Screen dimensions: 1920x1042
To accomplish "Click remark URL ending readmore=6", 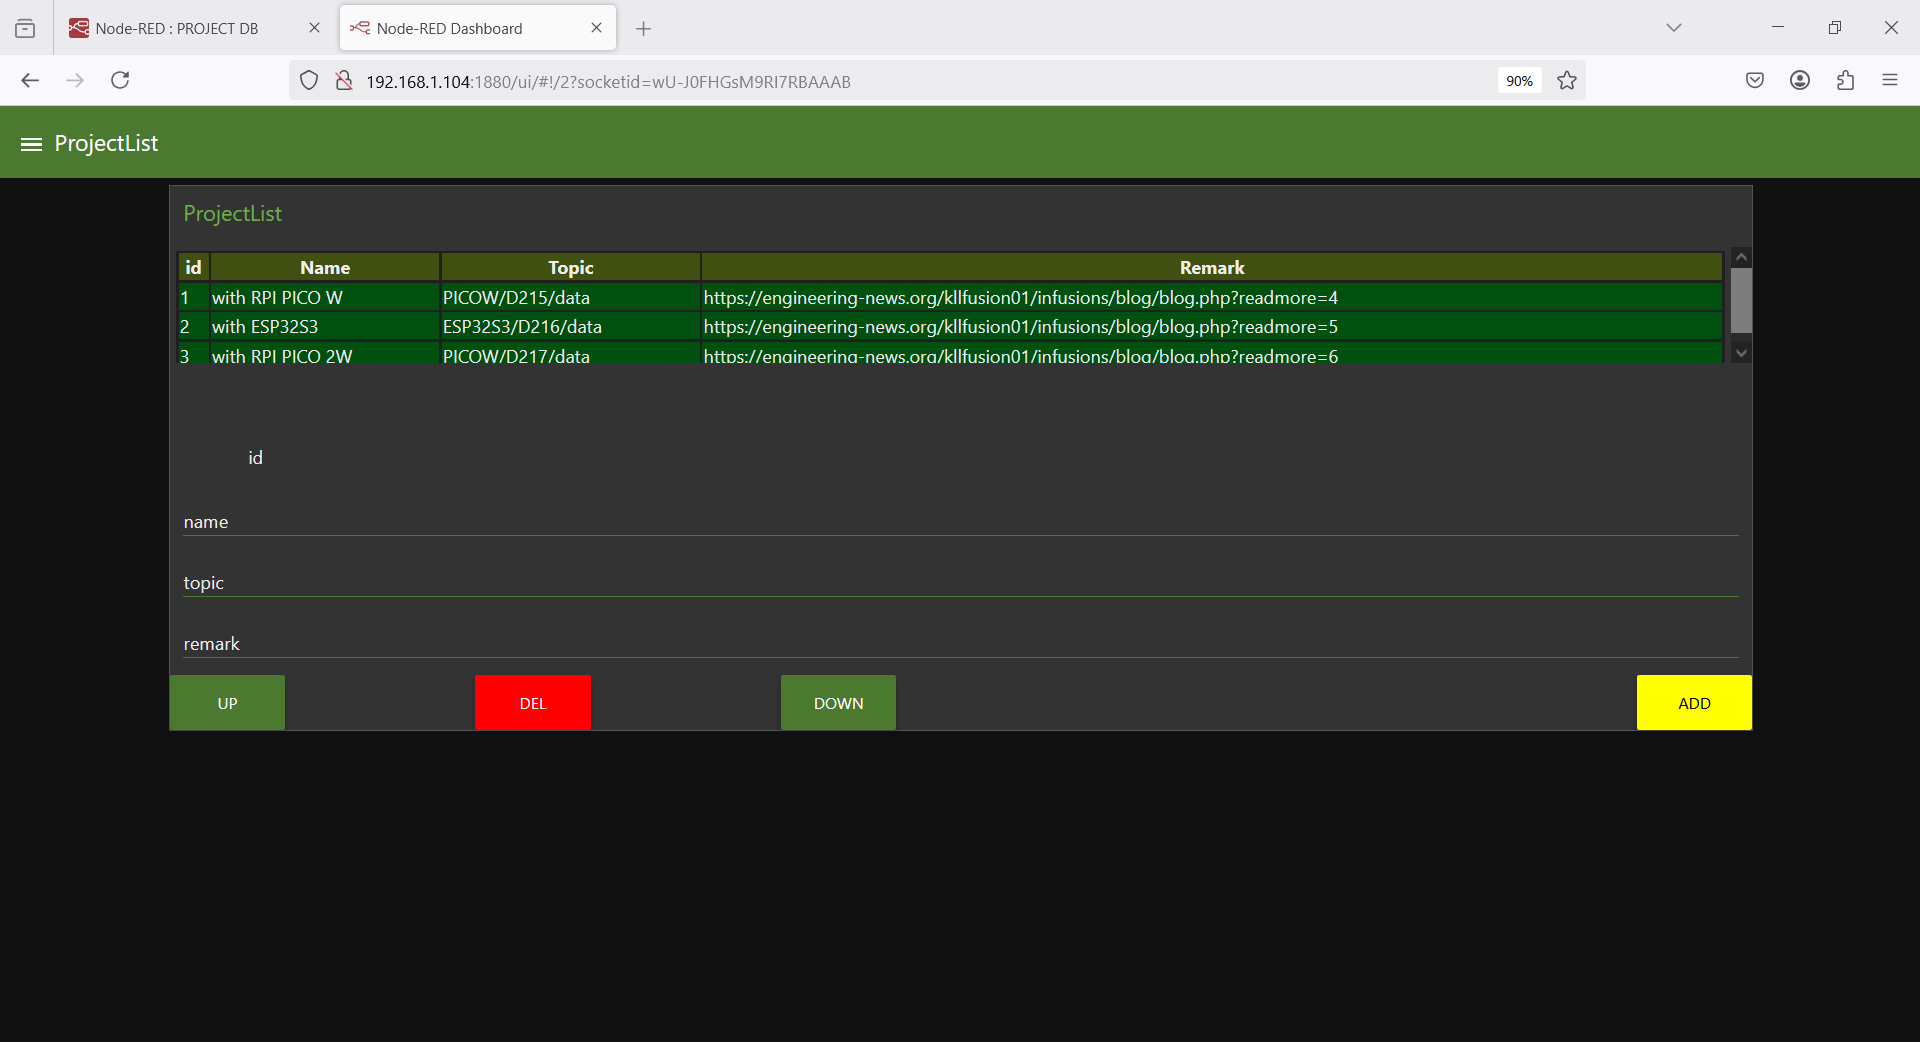I will (1020, 355).
